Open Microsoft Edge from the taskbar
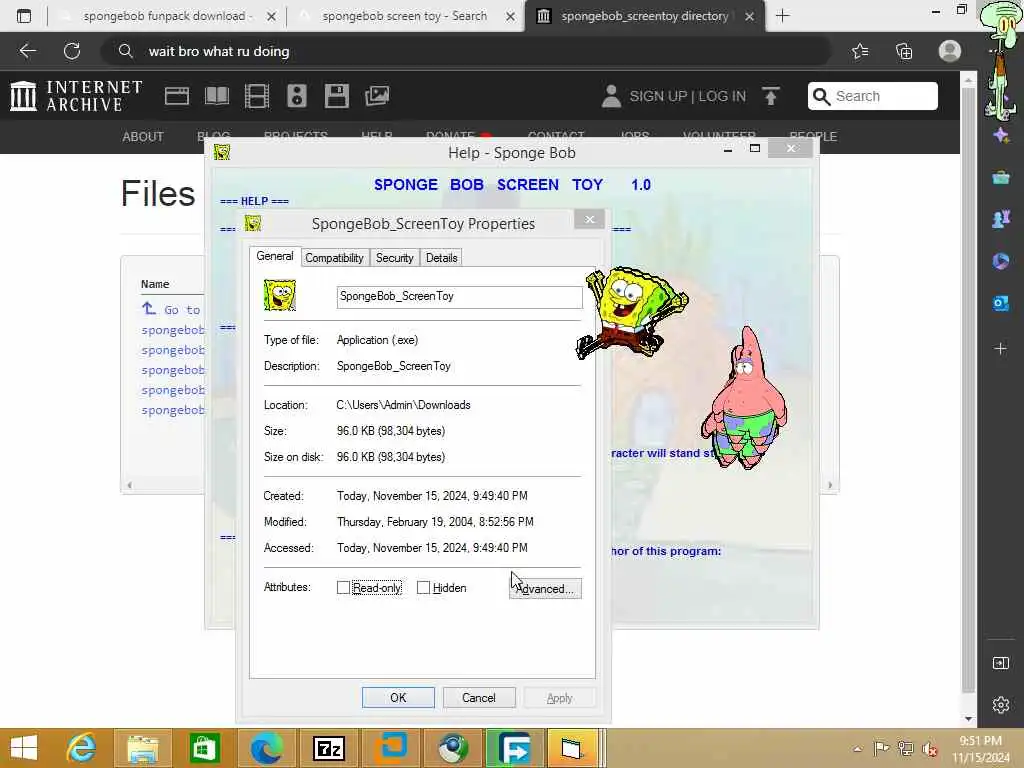This screenshot has height=768, width=1024. click(266, 748)
